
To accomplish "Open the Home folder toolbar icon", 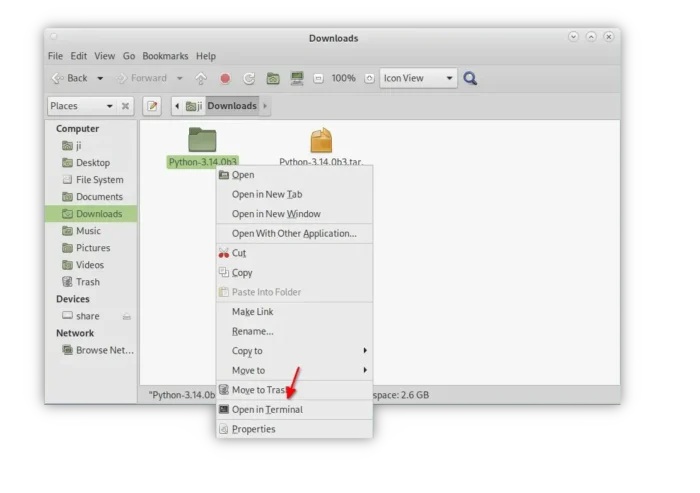I will click(x=273, y=79).
